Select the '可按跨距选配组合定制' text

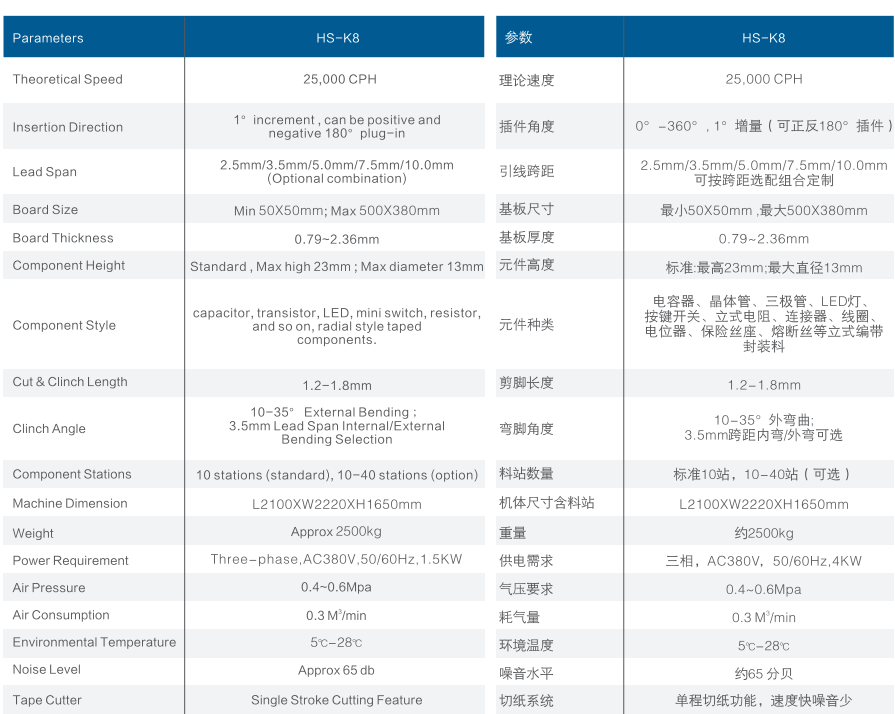(764, 180)
